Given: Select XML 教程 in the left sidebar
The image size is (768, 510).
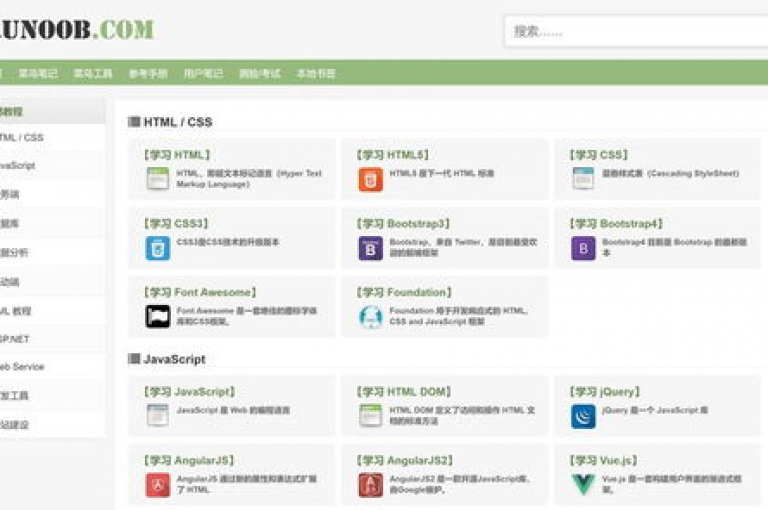Looking at the screenshot, I should [52, 311].
